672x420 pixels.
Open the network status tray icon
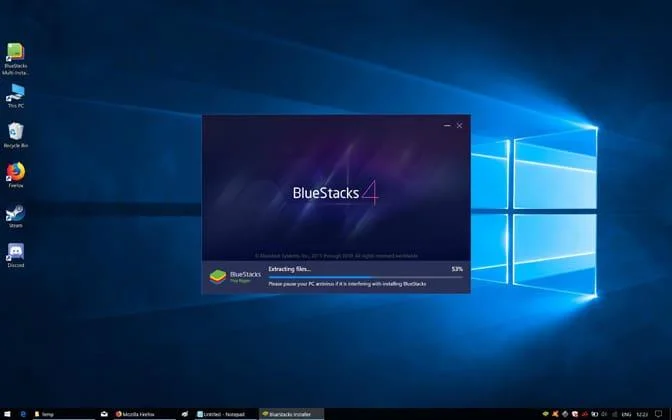[x=615, y=414]
